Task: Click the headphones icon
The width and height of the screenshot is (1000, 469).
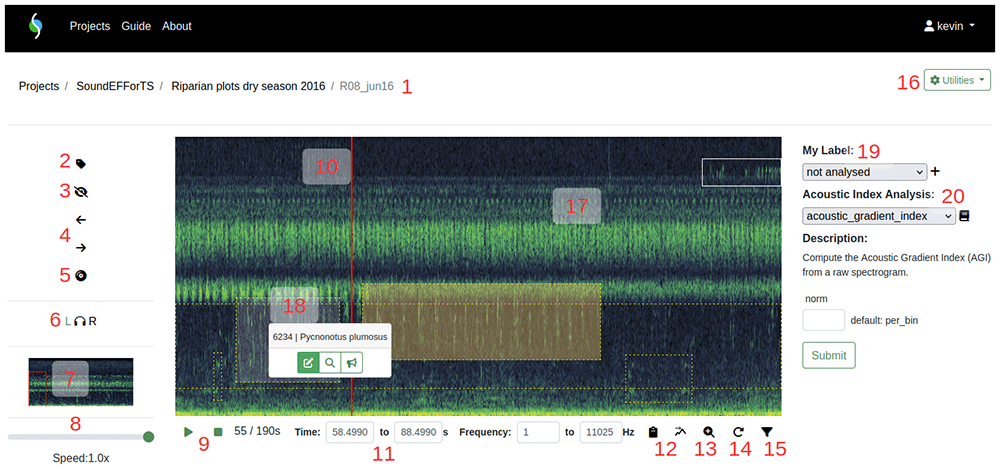Action: tap(80, 321)
